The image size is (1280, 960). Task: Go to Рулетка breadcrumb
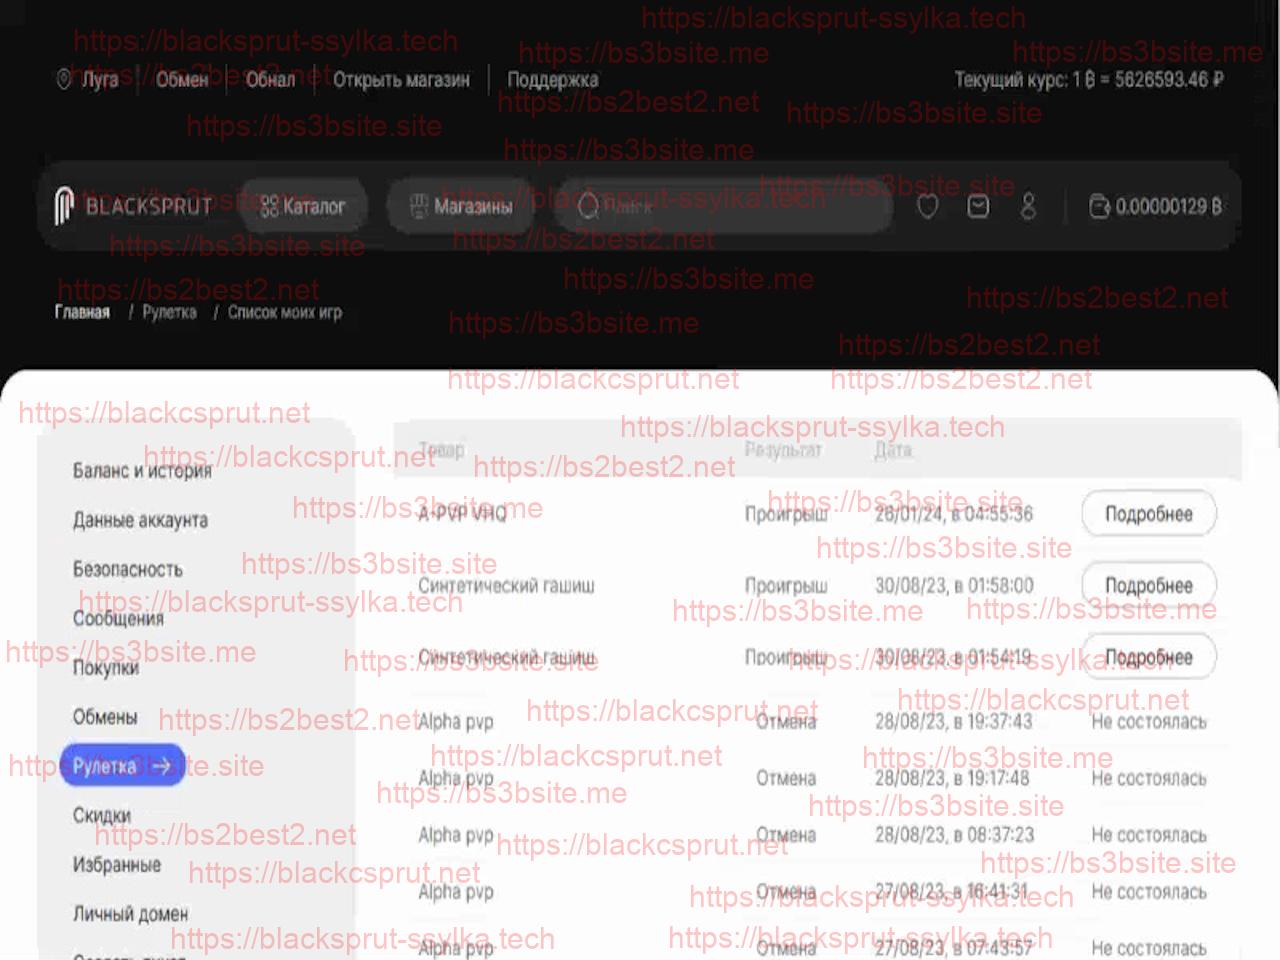(x=169, y=312)
